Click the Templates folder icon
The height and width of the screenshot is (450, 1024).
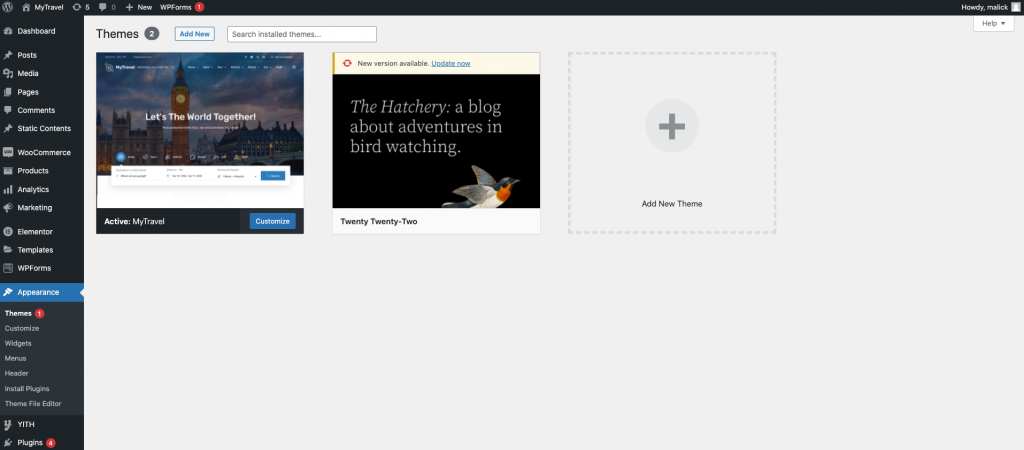[x=8, y=249]
